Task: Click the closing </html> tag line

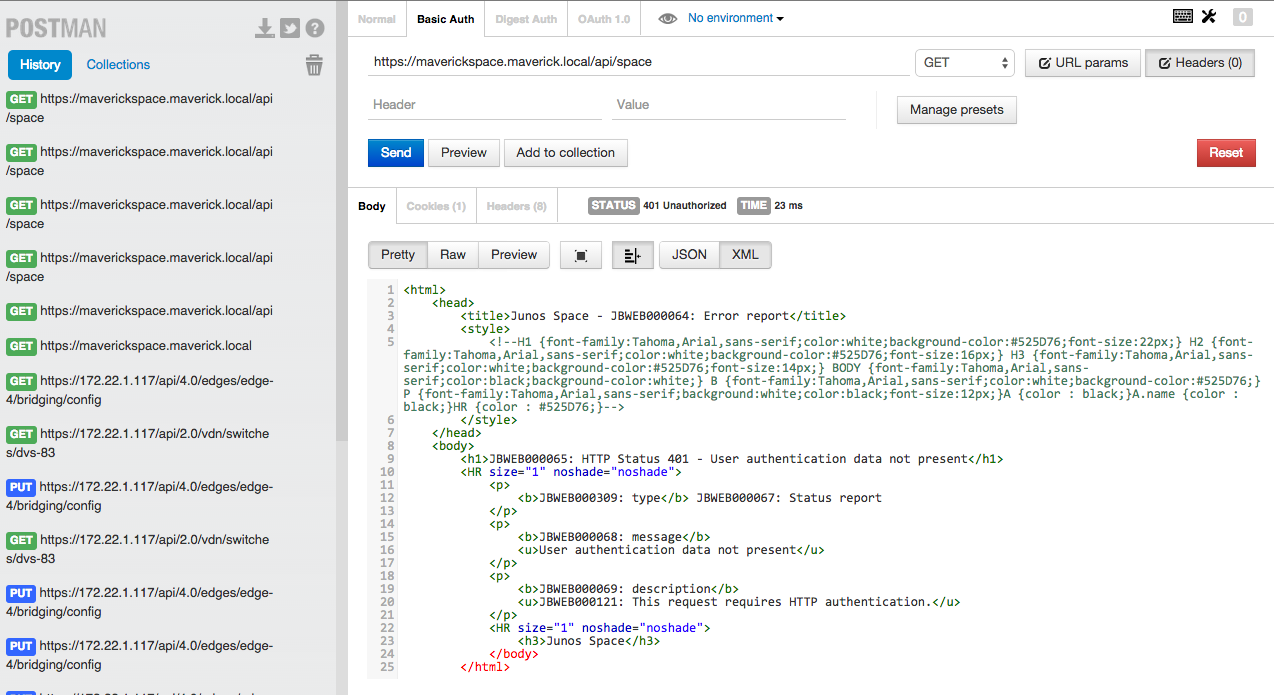Action: [x=485, y=667]
